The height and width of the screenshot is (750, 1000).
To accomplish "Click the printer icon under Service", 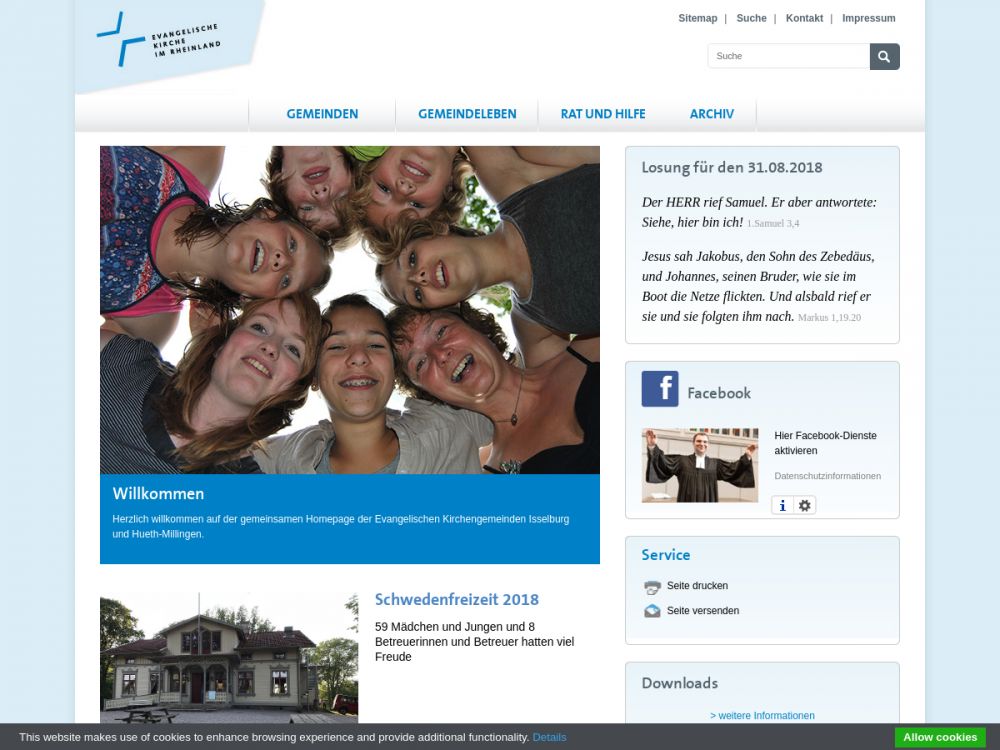I will coord(652,587).
